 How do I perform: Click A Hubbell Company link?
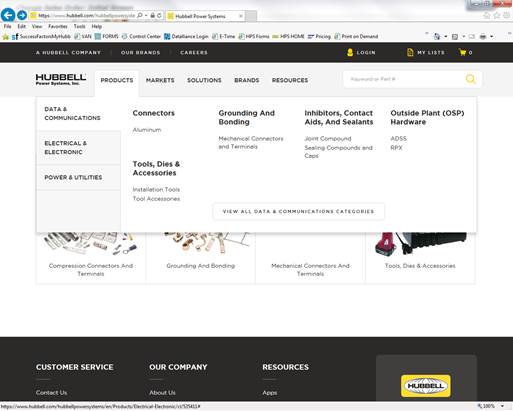click(68, 53)
